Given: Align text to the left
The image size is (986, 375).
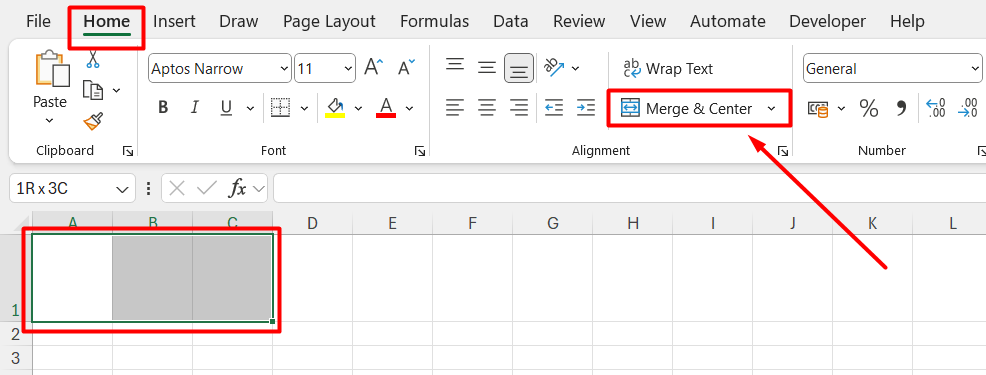Looking at the screenshot, I should click(x=455, y=108).
